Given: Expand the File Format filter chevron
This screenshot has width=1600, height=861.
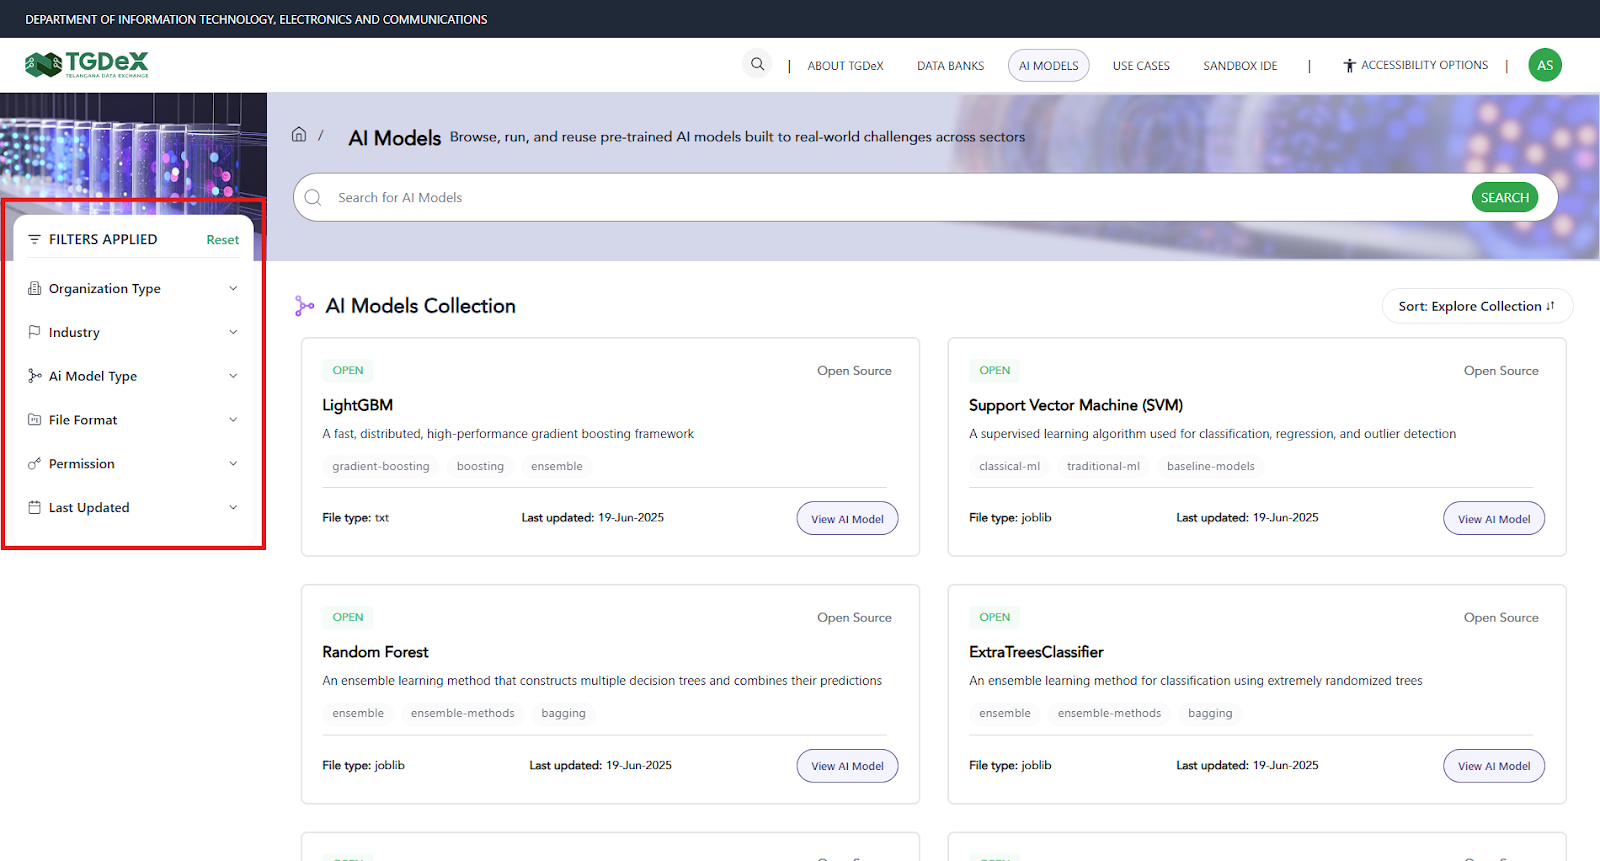Looking at the screenshot, I should point(233,420).
